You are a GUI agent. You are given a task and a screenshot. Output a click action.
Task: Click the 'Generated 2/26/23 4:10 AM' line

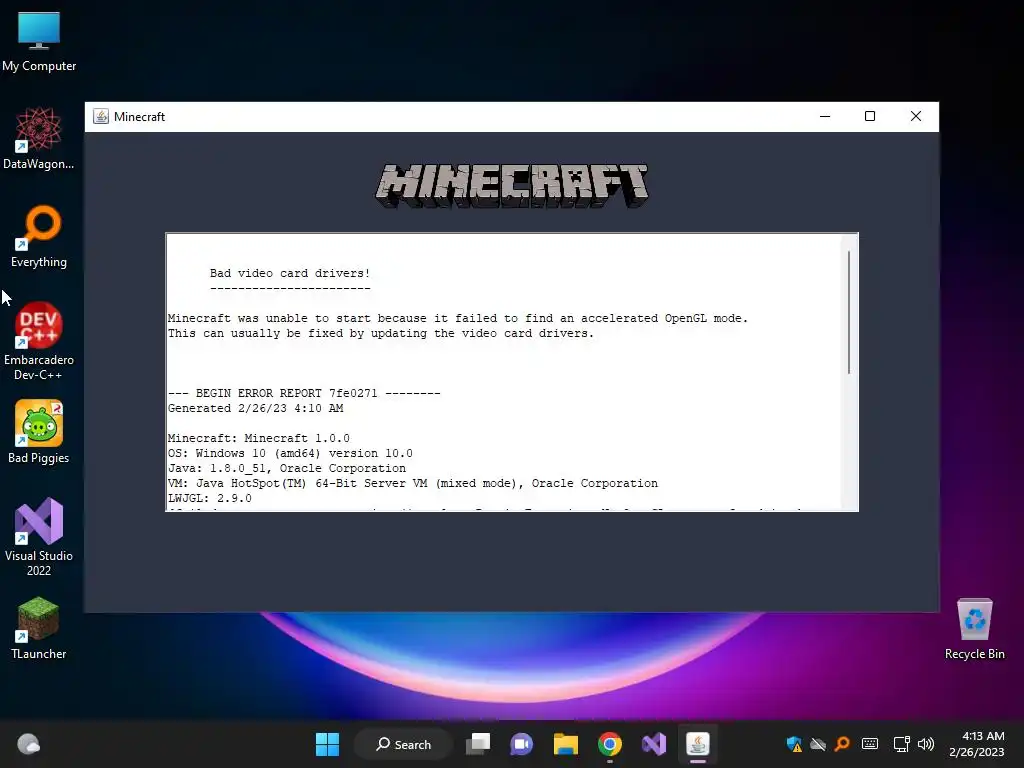pos(255,408)
